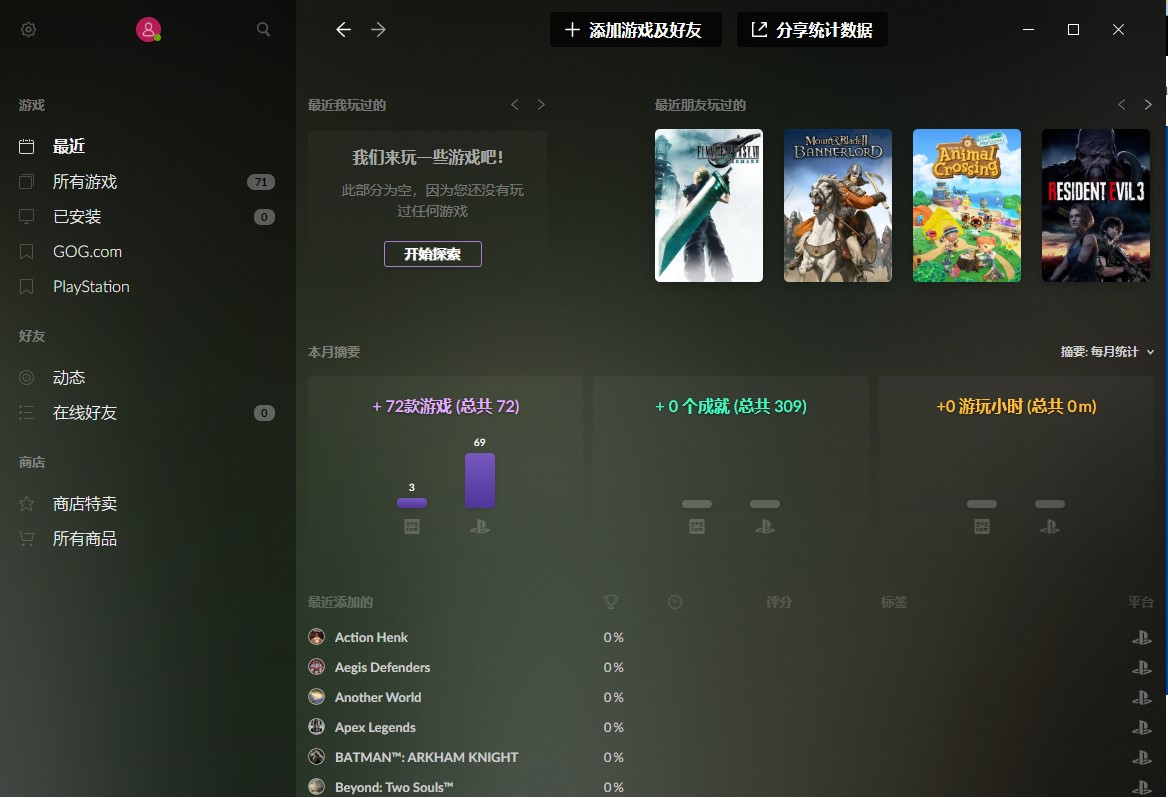Click the small purple bar labeled 3
The image size is (1168, 798).
click(x=412, y=503)
